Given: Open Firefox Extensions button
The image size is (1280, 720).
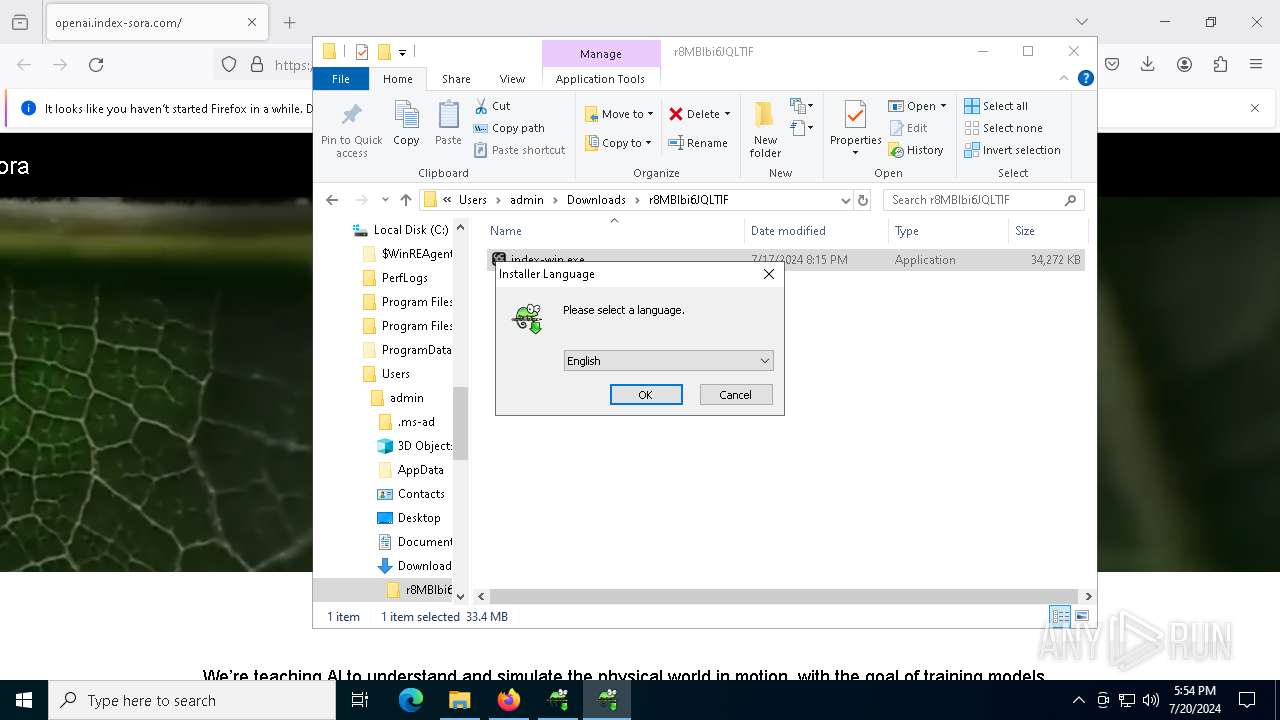Looking at the screenshot, I should [x=1220, y=65].
